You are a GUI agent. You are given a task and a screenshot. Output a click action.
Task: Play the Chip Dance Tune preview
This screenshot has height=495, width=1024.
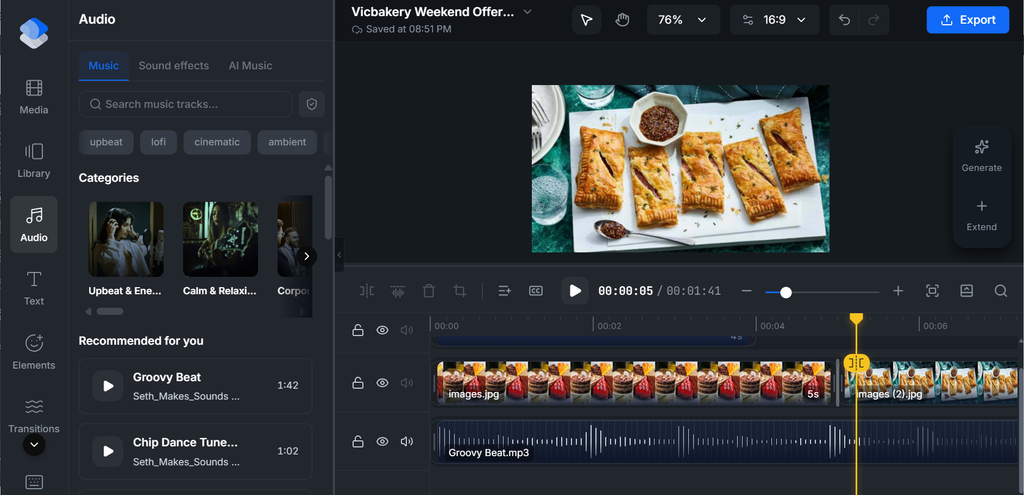point(108,451)
